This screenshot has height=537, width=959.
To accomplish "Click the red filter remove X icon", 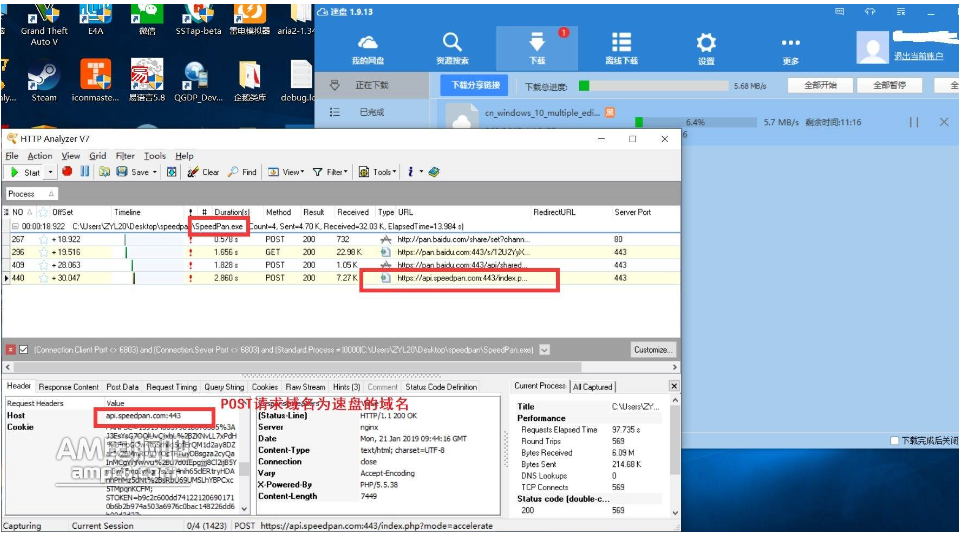I will (10, 350).
